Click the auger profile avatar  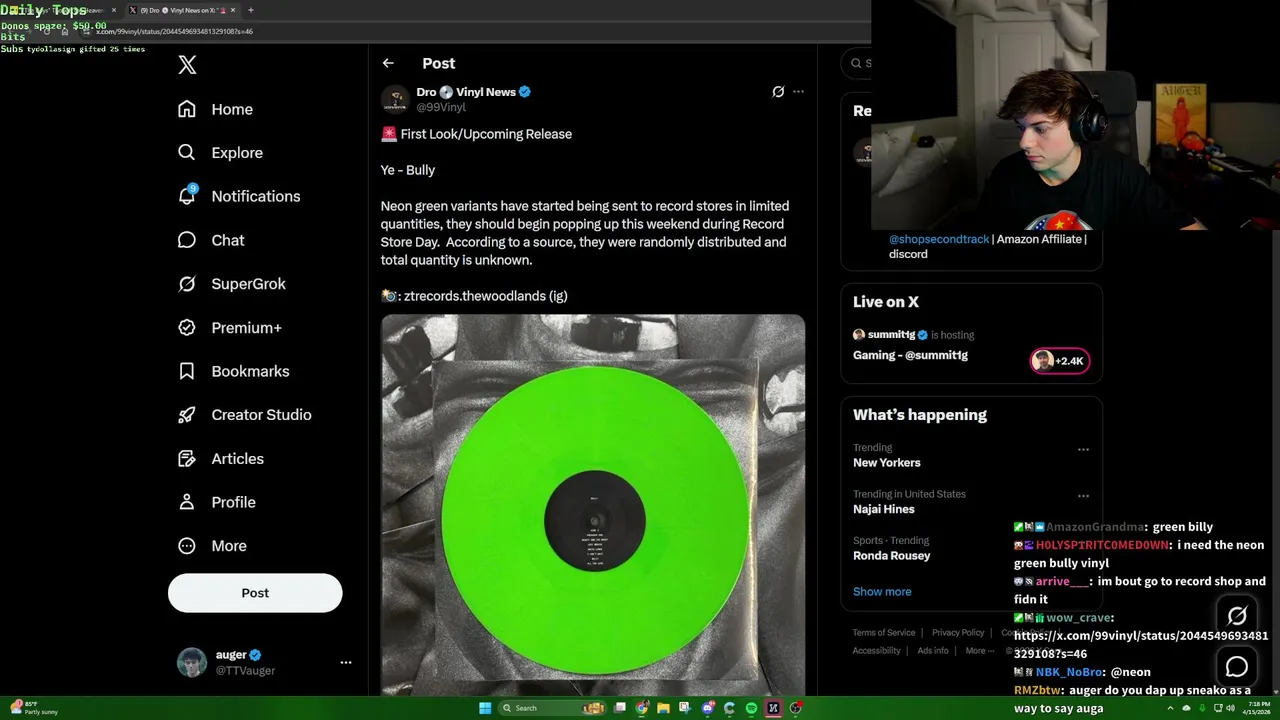click(x=192, y=662)
